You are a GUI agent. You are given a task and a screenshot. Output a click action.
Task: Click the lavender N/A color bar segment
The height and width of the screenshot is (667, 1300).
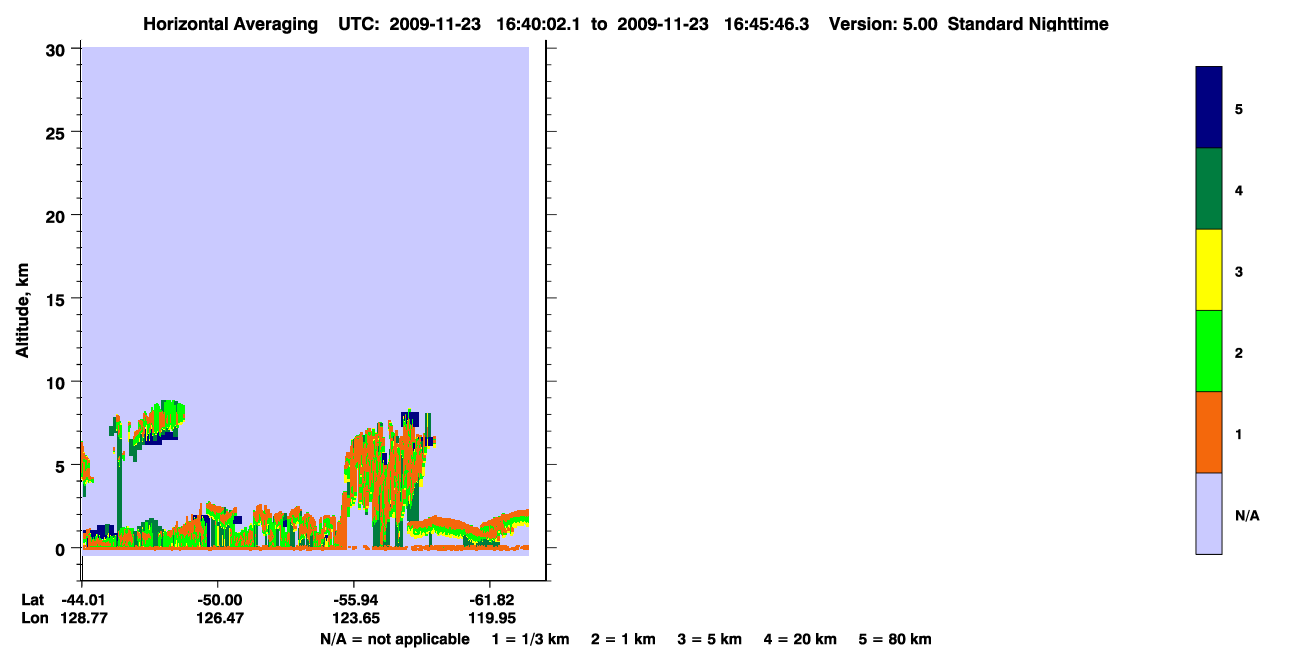click(1209, 513)
